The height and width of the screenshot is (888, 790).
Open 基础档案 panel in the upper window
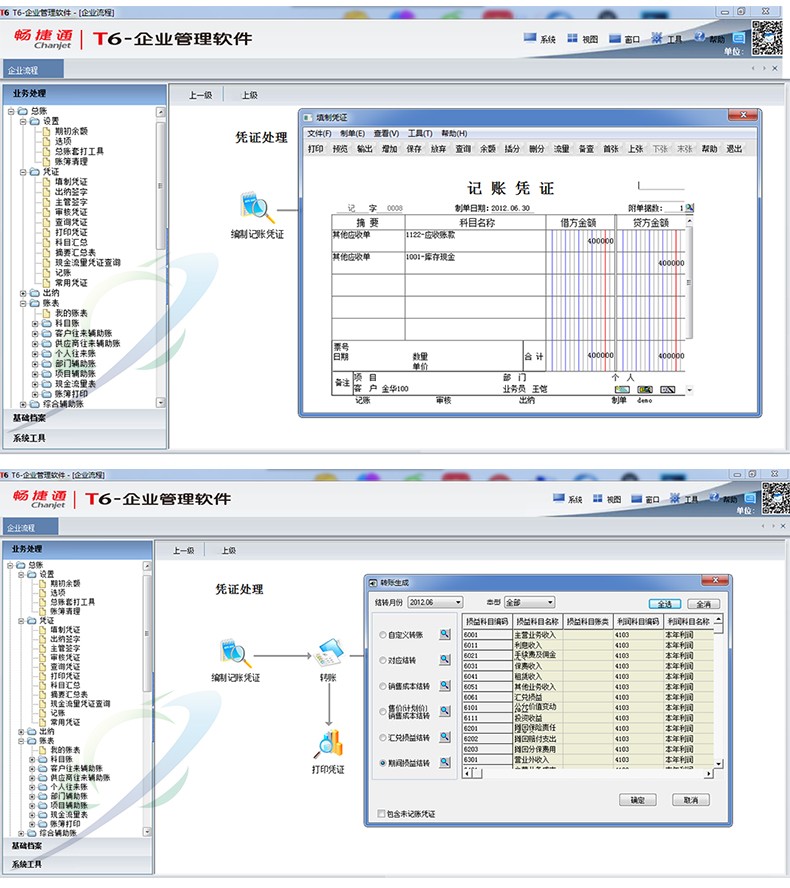point(85,418)
